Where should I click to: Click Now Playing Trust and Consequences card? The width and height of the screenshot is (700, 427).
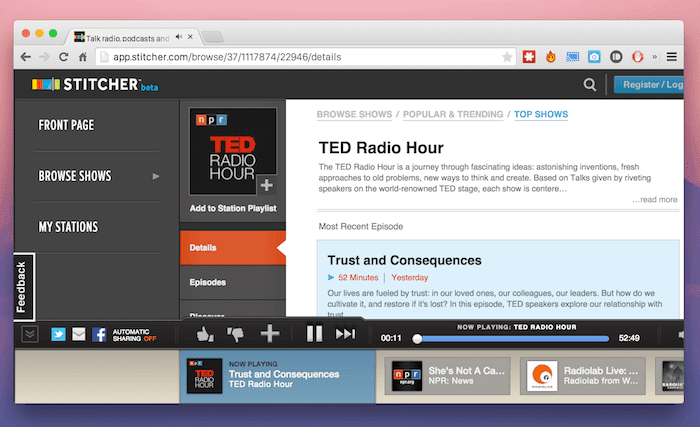pyautogui.click(x=277, y=377)
